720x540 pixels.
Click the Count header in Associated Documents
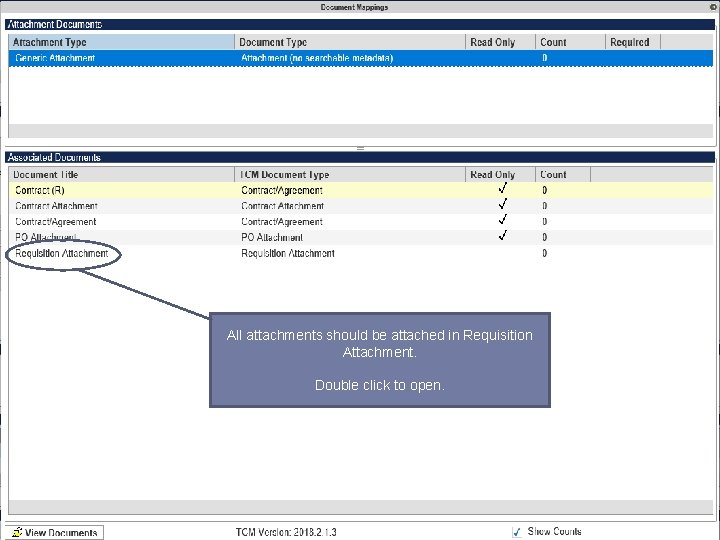[563, 174]
